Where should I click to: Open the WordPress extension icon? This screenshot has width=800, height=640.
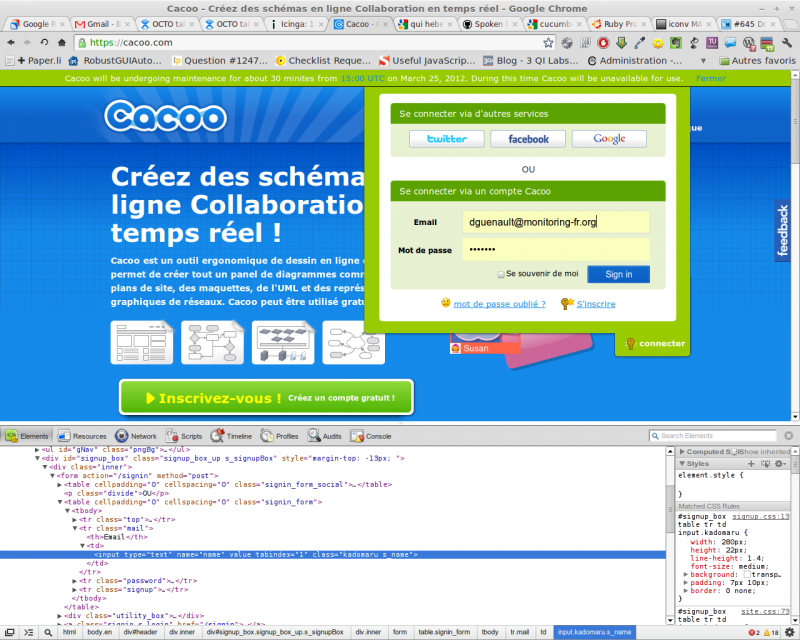748,43
